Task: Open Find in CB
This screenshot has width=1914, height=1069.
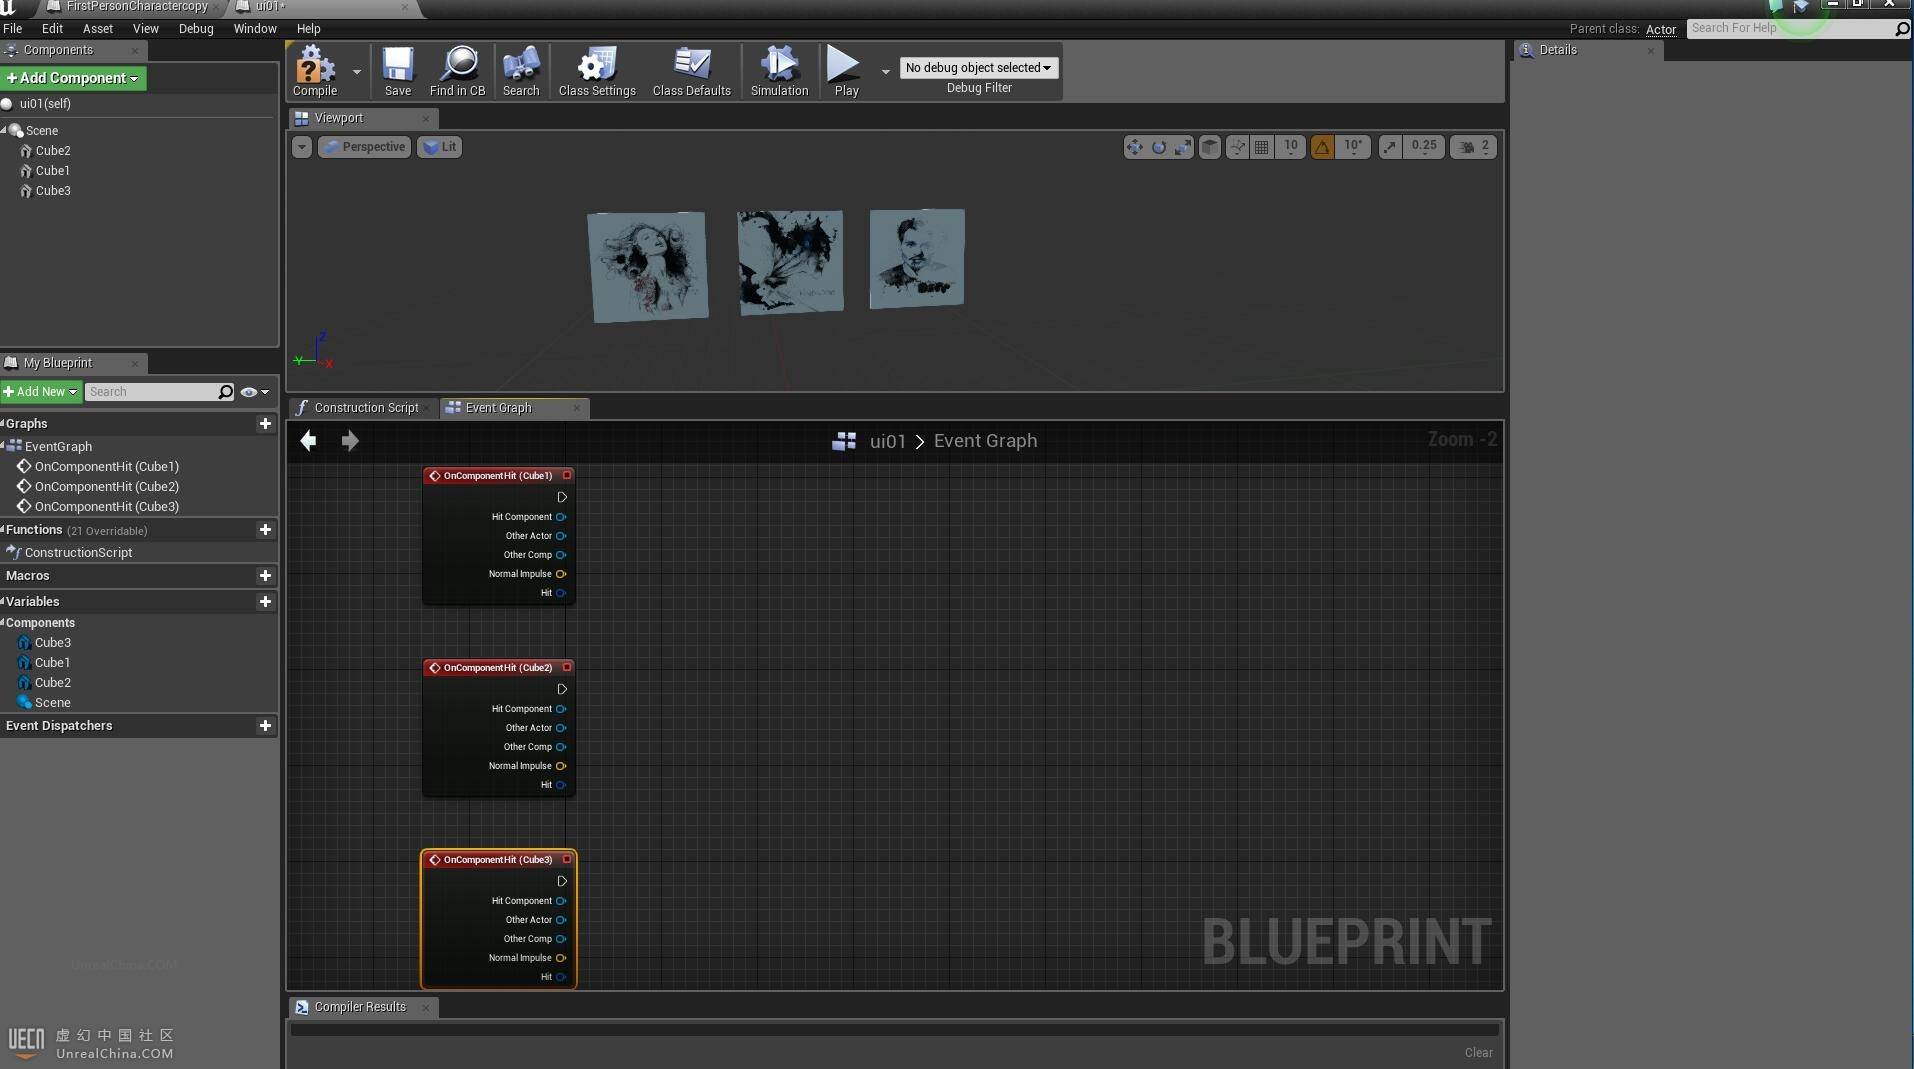Action: (x=458, y=70)
